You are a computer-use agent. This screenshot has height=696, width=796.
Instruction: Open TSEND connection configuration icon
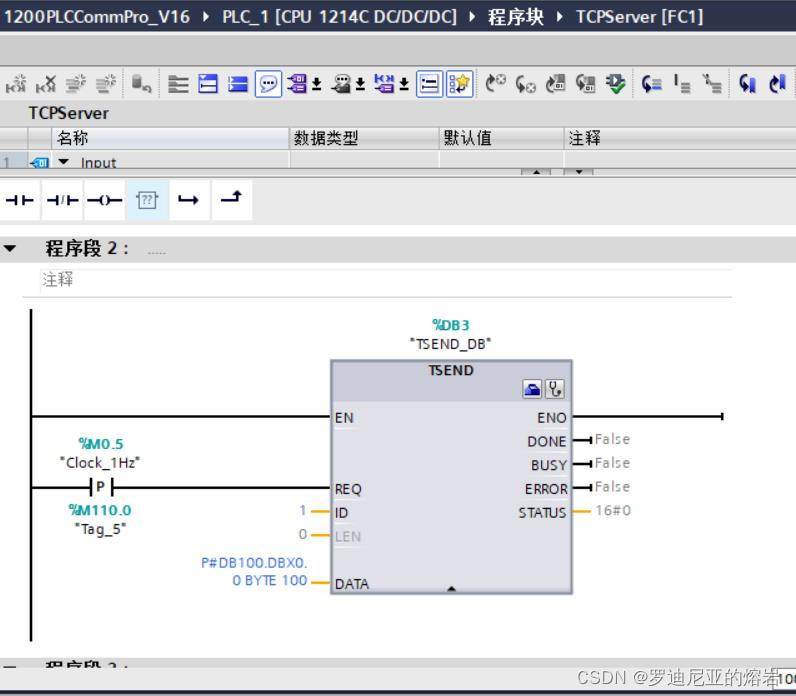pyautogui.click(x=532, y=389)
